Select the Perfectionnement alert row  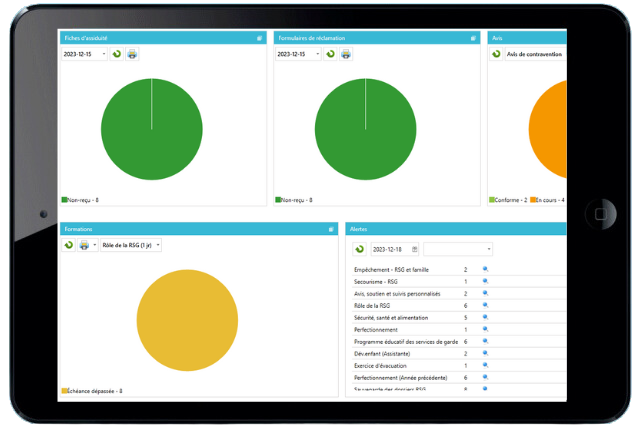click(459, 329)
